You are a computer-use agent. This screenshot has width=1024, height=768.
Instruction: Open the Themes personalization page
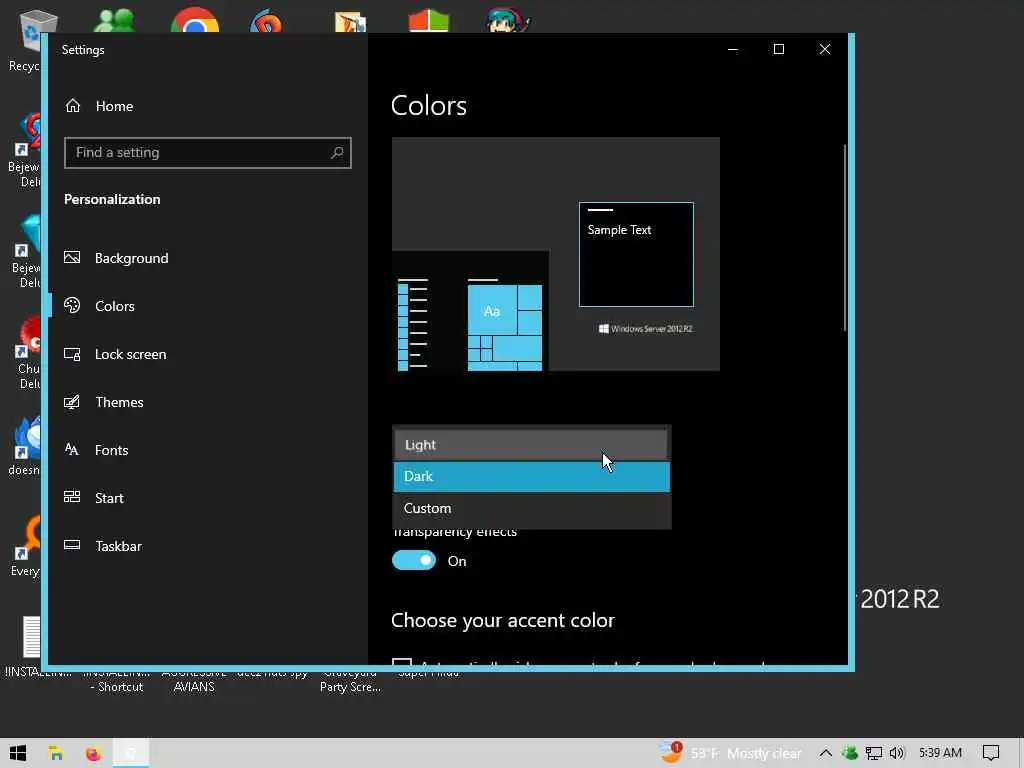(119, 402)
